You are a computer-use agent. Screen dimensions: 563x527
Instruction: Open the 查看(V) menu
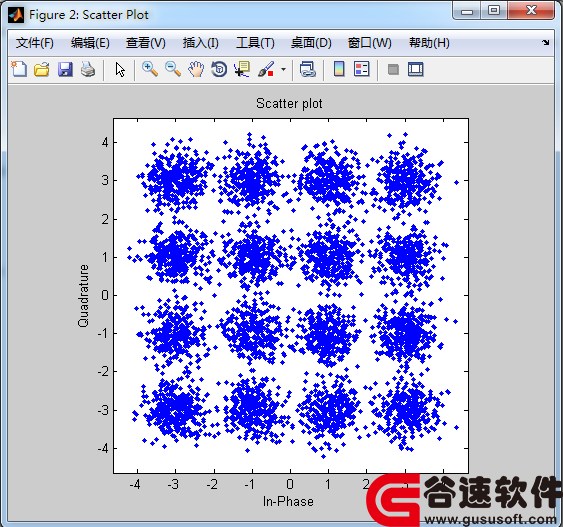tap(146, 43)
